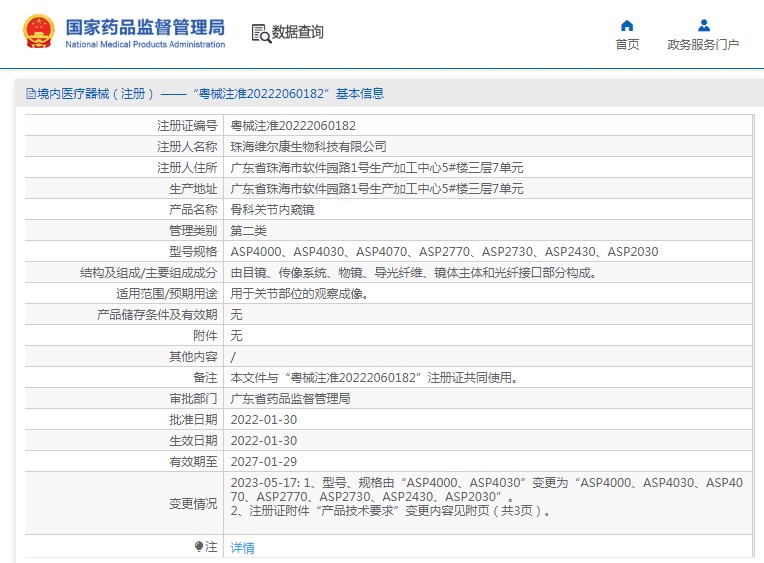Screen dimensions: 764x563
Task: Click the 生产地址 address value
Action: pyautogui.click(x=377, y=189)
